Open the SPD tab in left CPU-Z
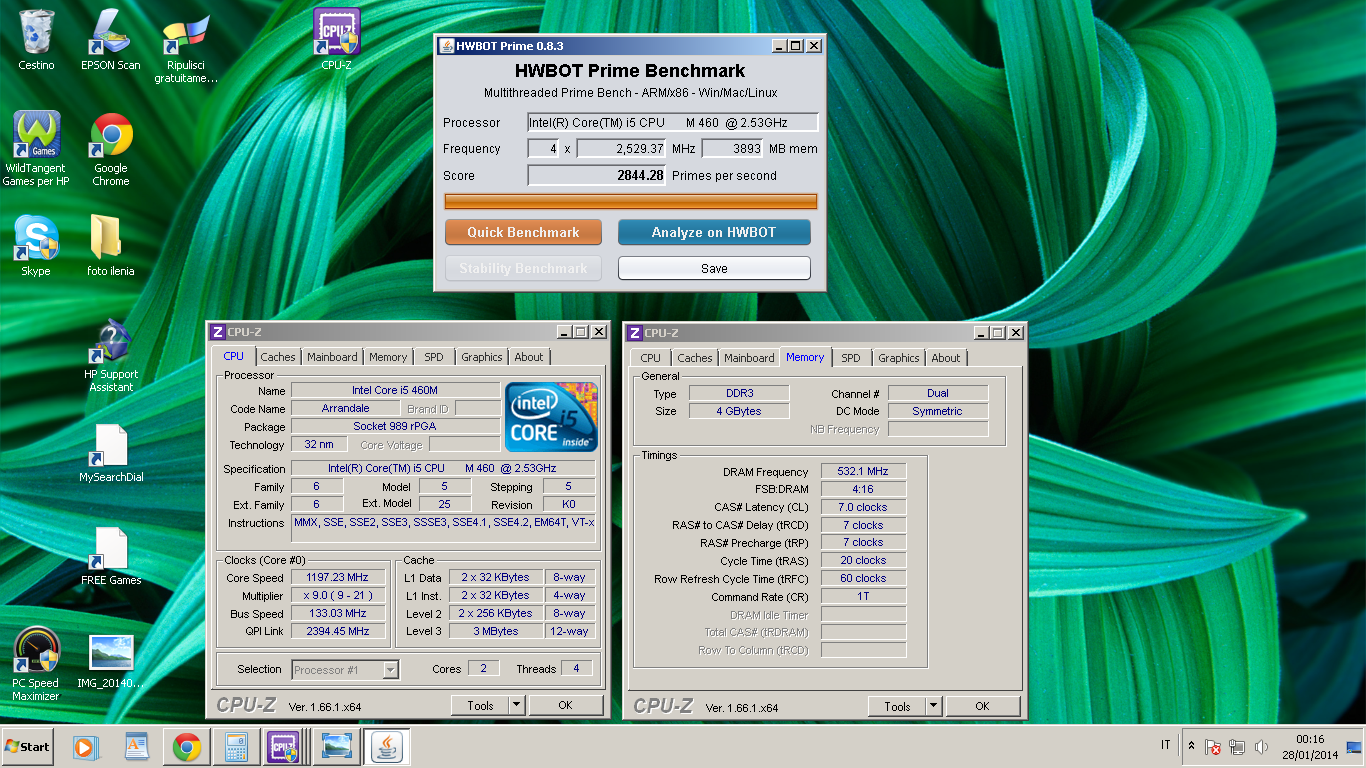Image resolution: width=1366 pixels, height=768 pixels. [434, 357]
